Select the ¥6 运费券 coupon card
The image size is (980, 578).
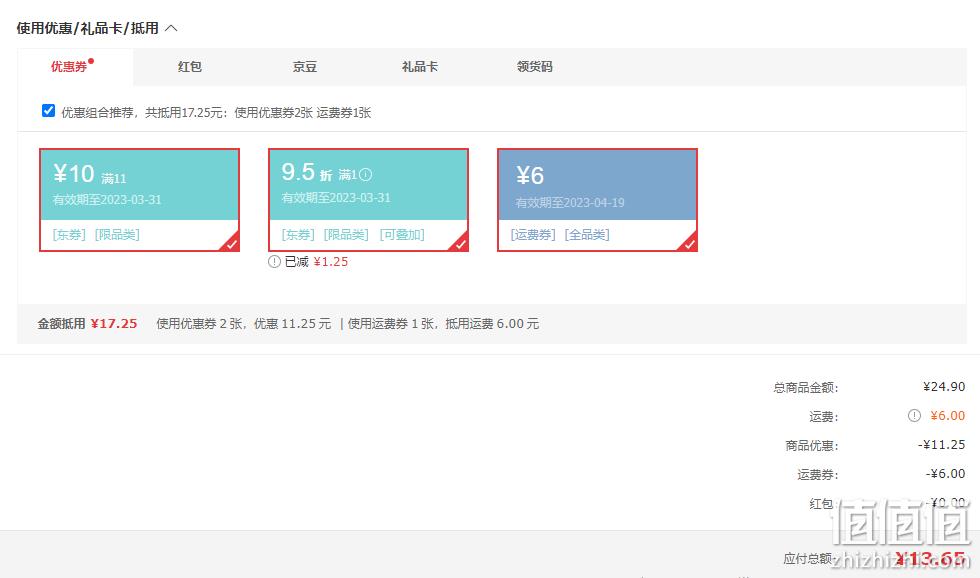point(597,200)
